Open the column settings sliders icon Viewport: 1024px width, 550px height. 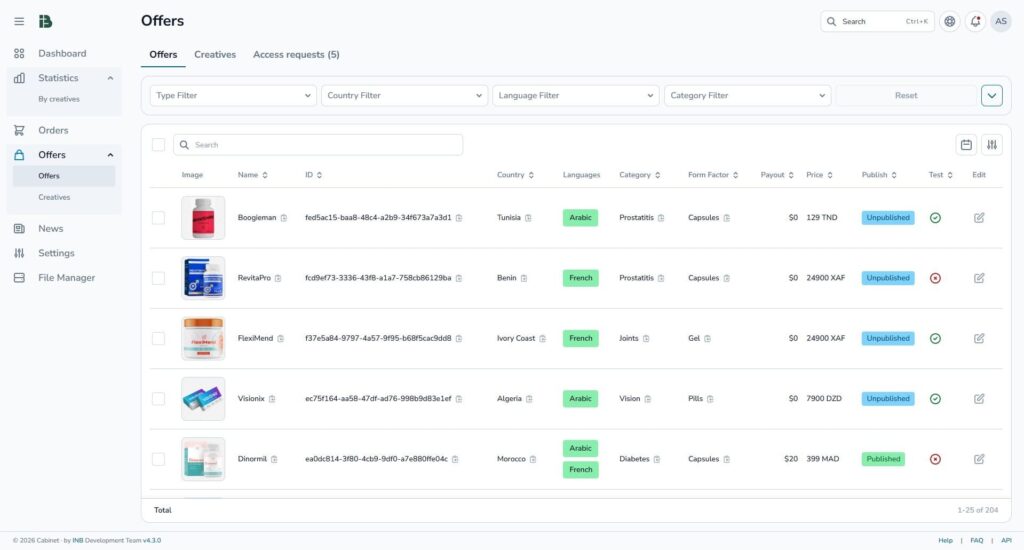click(x=991, y=145)
